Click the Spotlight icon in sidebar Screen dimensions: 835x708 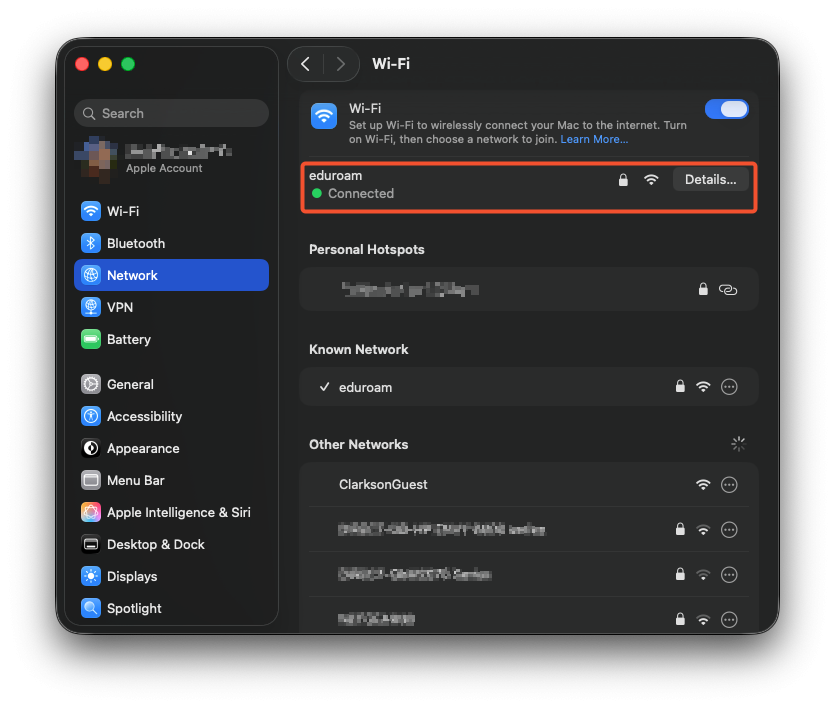tap(91, 608)
